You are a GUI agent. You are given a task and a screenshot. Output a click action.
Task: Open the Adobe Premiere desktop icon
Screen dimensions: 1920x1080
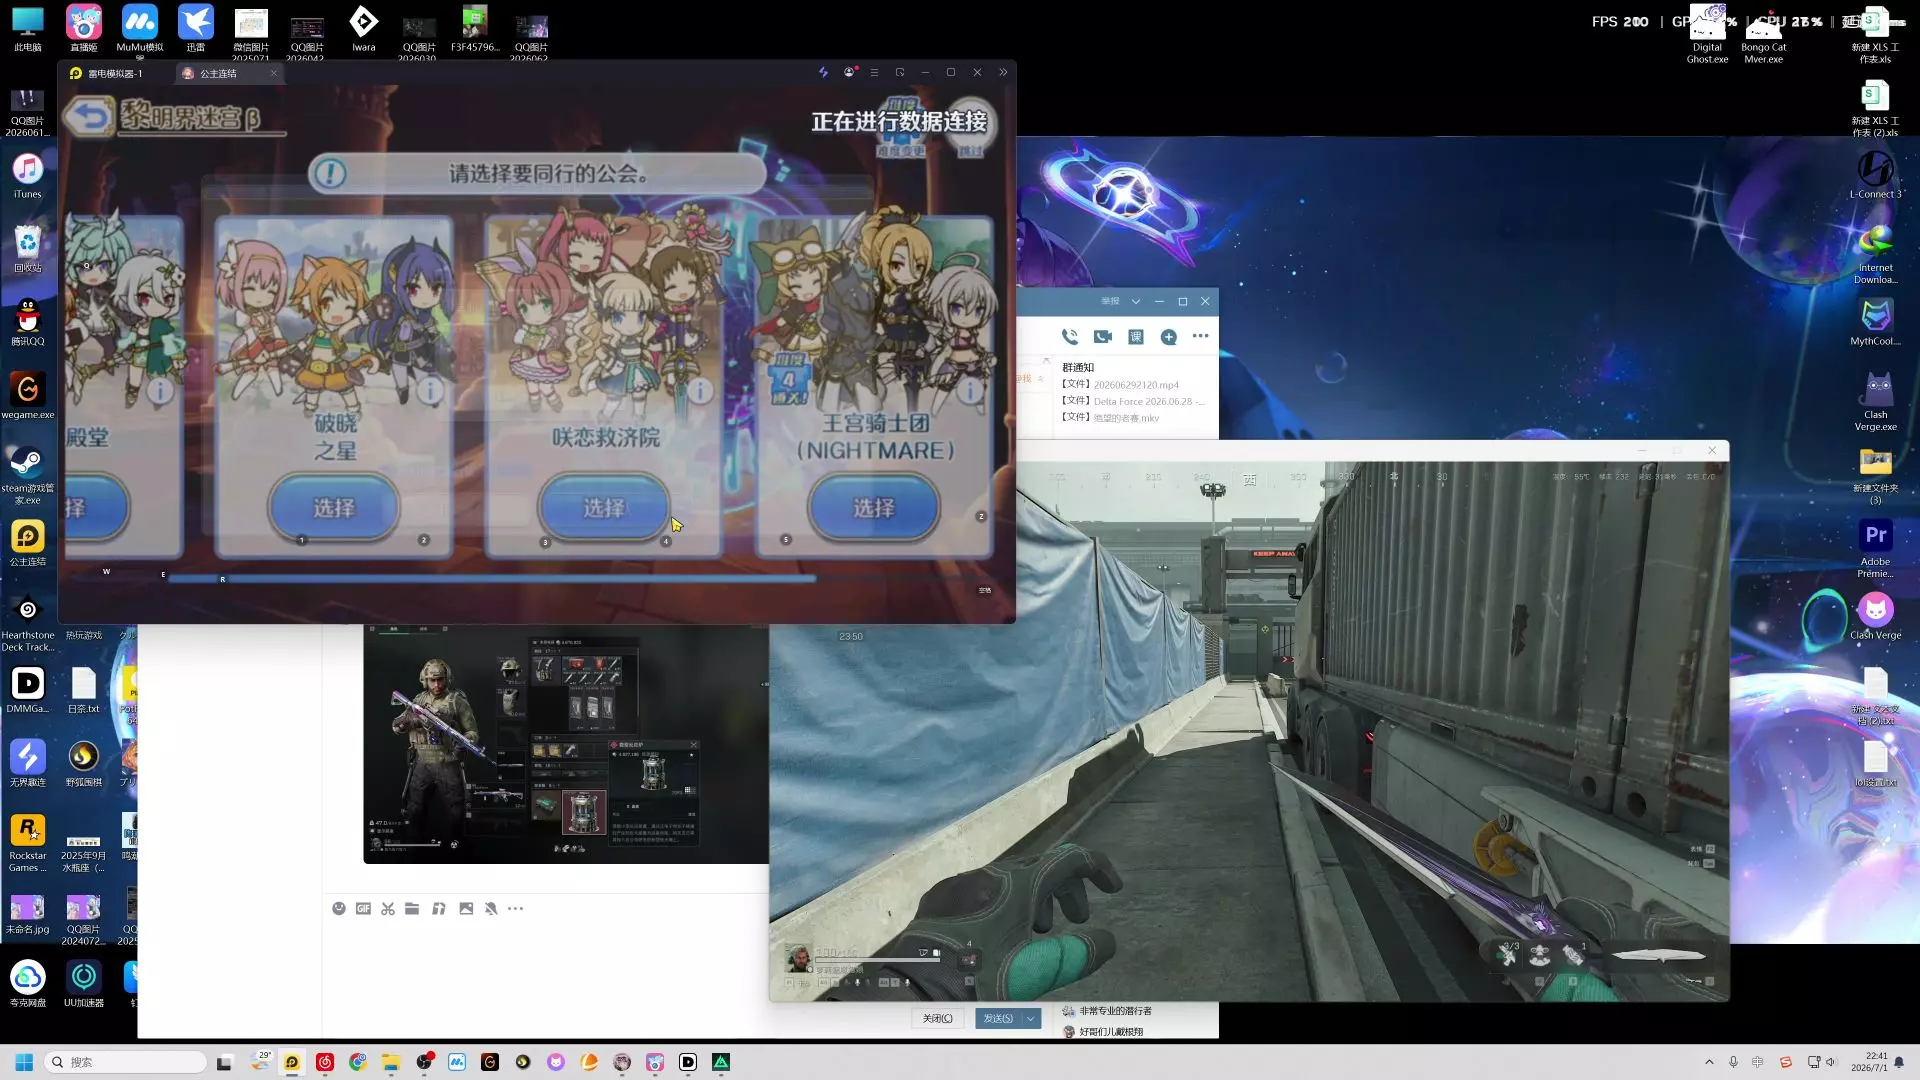click(x=1875, y=548)
